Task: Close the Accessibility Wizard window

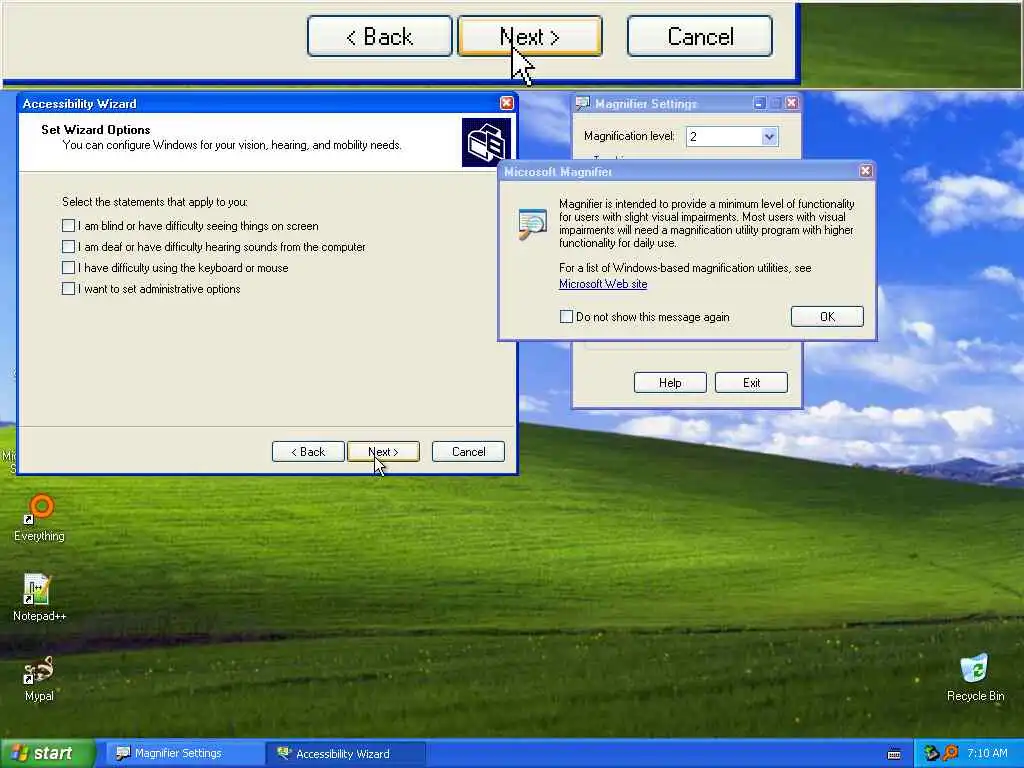Action: [507, 103]
